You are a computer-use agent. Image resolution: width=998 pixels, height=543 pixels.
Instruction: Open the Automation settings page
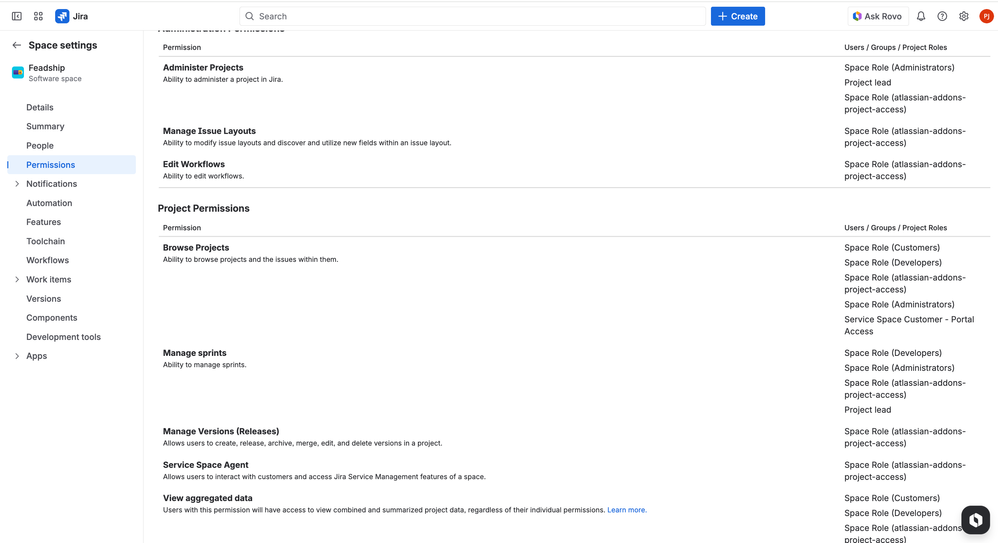coord(49,203)
